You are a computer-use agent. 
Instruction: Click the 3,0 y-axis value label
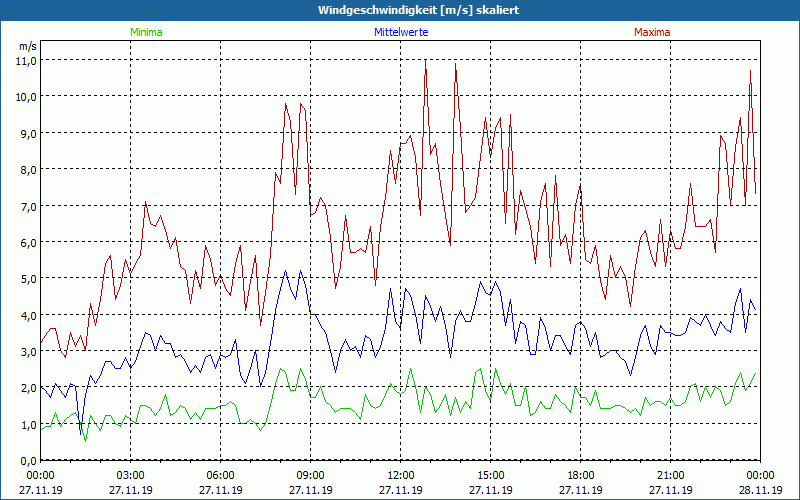pyautogui.click(x=26, y=352)
